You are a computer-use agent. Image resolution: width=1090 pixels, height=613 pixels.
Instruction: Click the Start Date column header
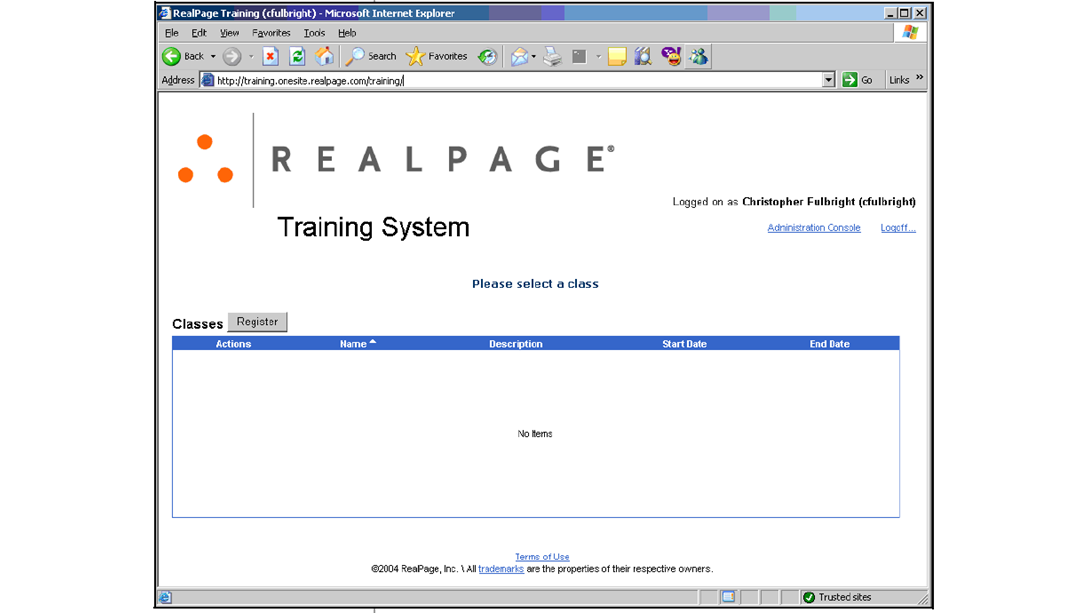[x=685, y=344]
